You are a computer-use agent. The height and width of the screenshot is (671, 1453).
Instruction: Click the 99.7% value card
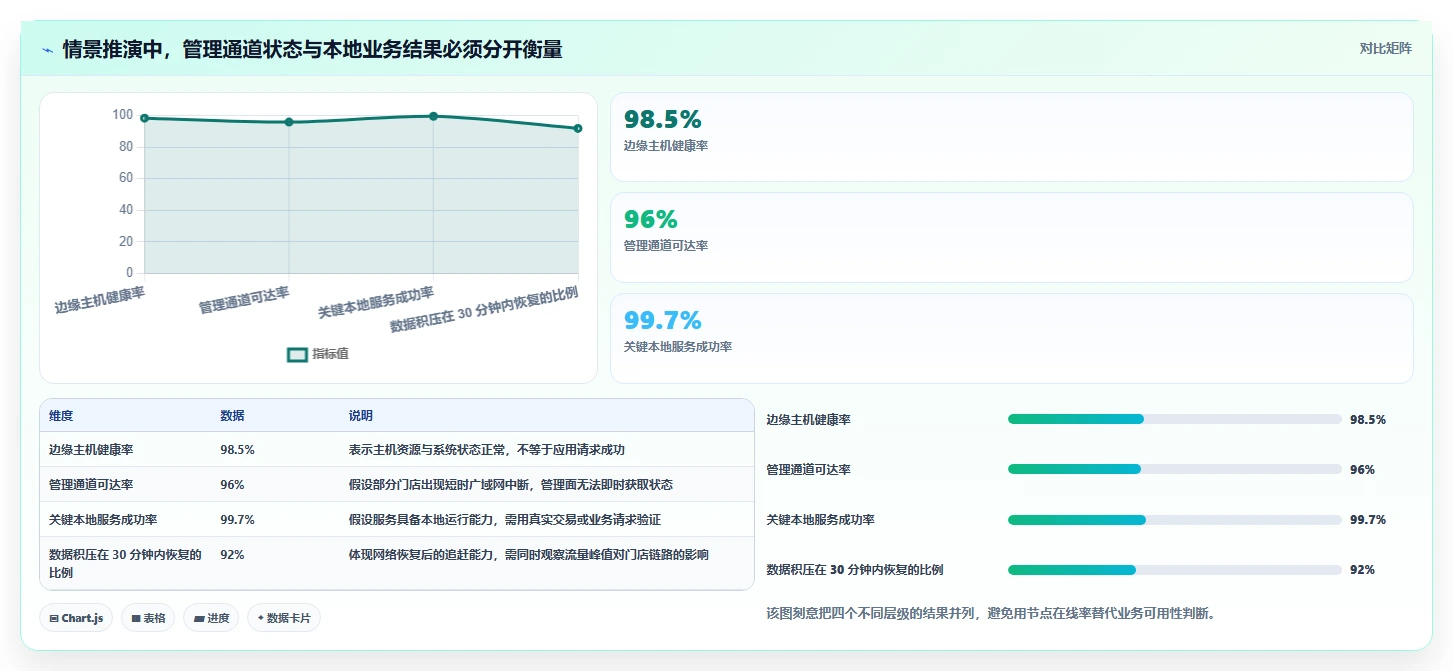coord(1011,338)
